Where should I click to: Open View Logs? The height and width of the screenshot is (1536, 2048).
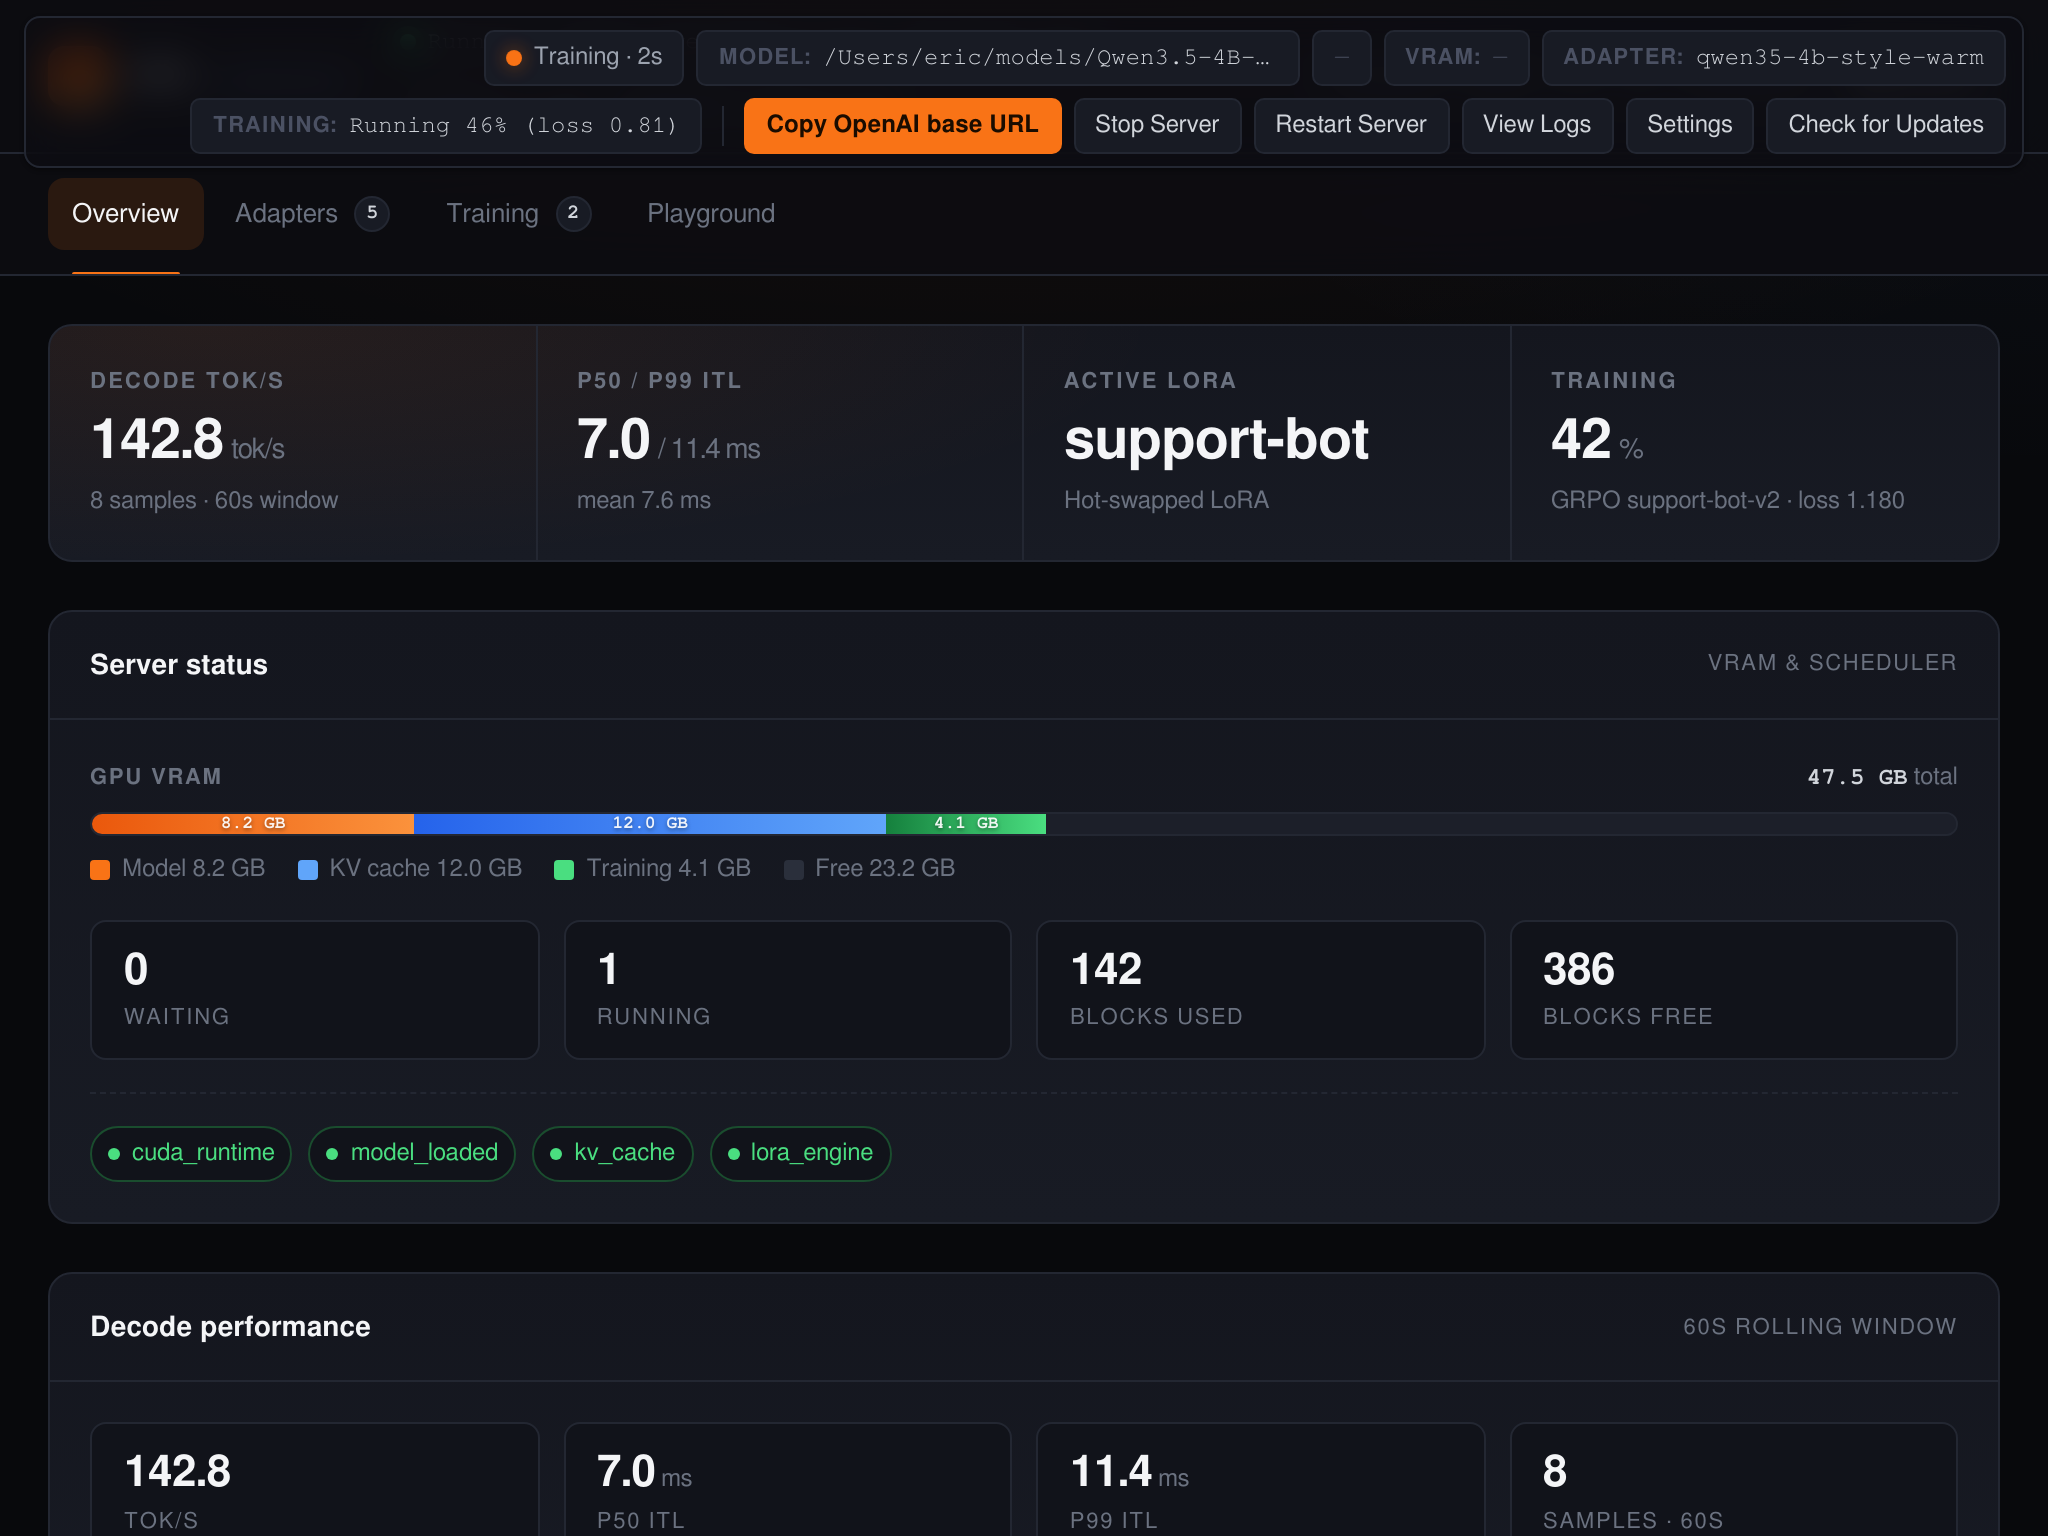(x=1537, y=125)
